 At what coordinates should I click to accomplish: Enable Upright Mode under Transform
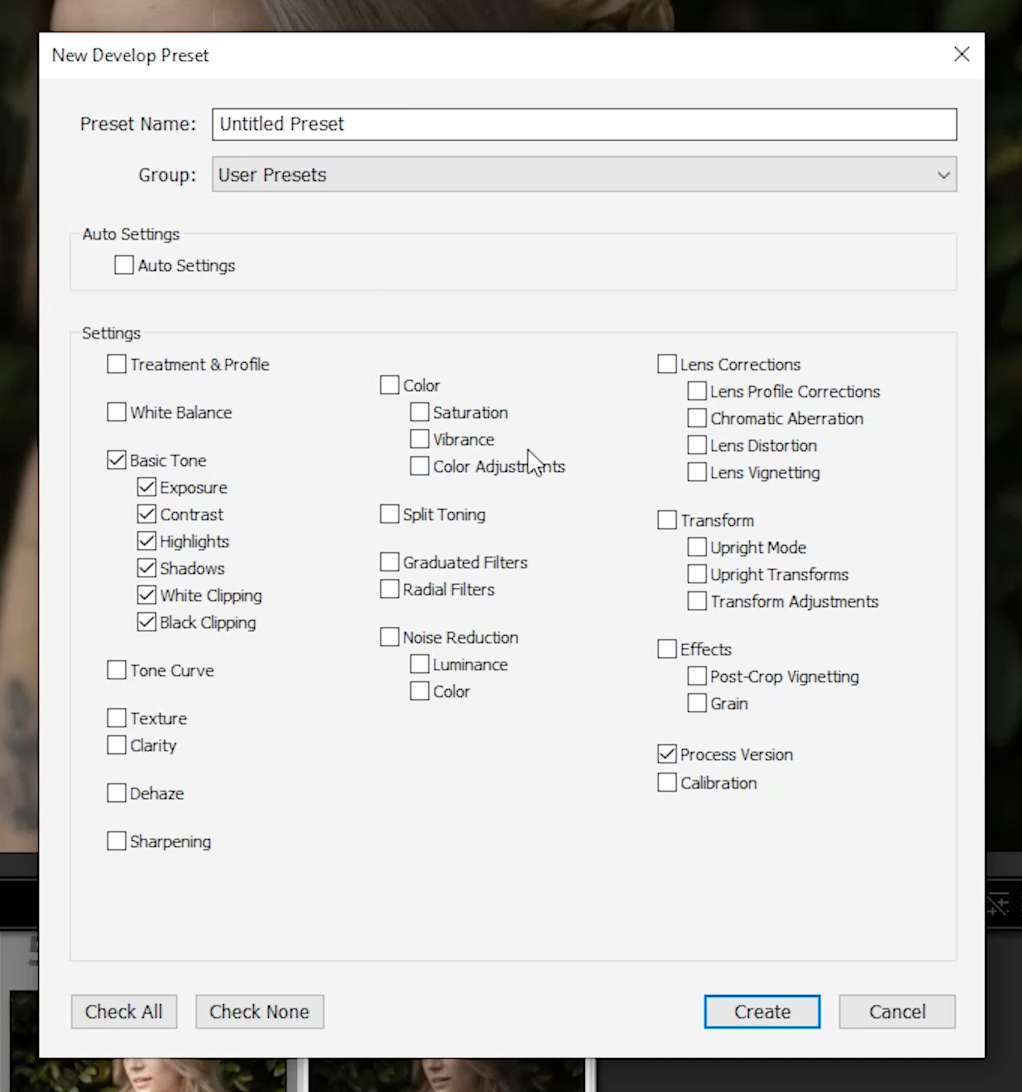point(696,547)
